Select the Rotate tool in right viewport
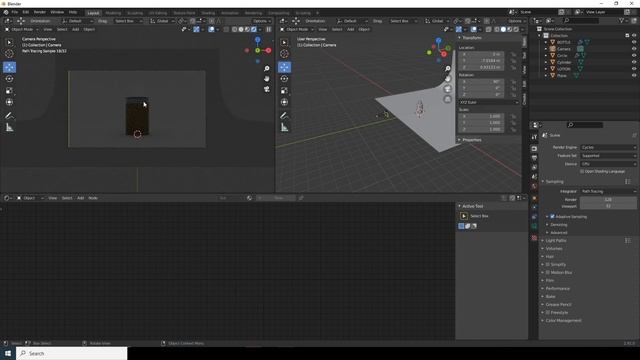This screenshot has width=640, height=360. click(284, 79)
